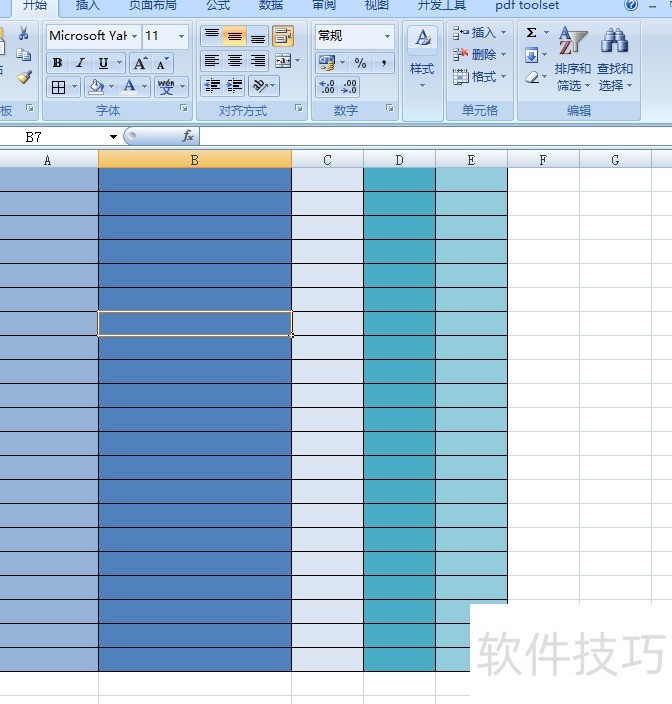Align text to top
This screenshot has width=672, height=704.
(212, 36)
